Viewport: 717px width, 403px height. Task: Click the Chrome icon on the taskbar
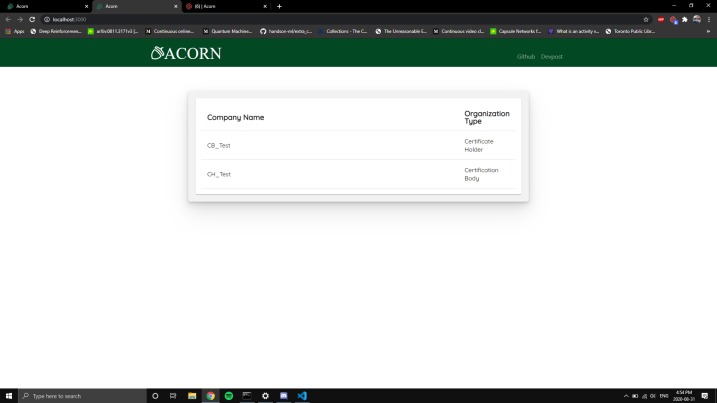click(210, 396)
